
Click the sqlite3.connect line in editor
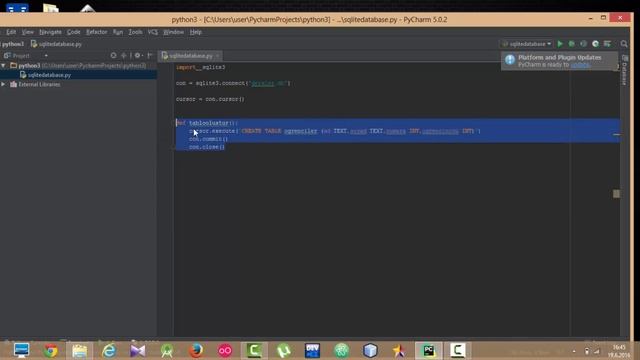click(x=233, y=83)
